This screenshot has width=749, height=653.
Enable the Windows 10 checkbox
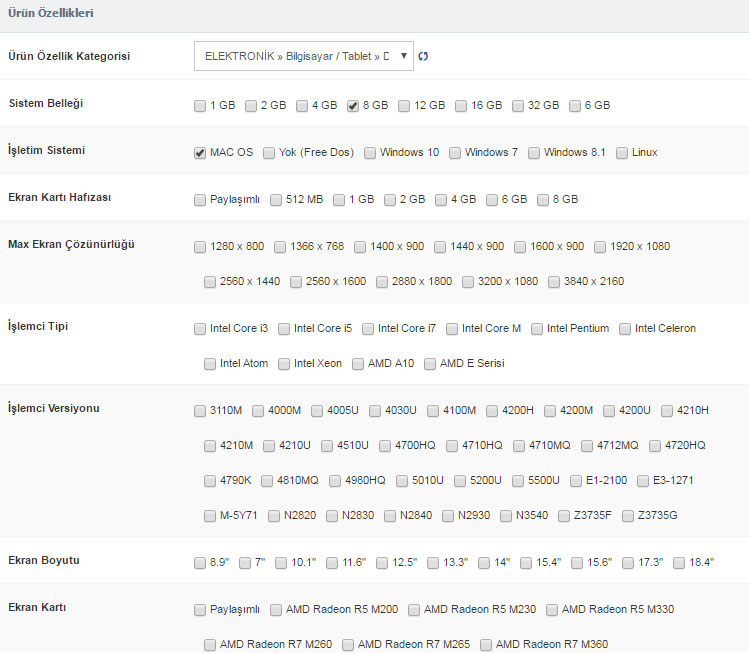[x=370, y=153]
